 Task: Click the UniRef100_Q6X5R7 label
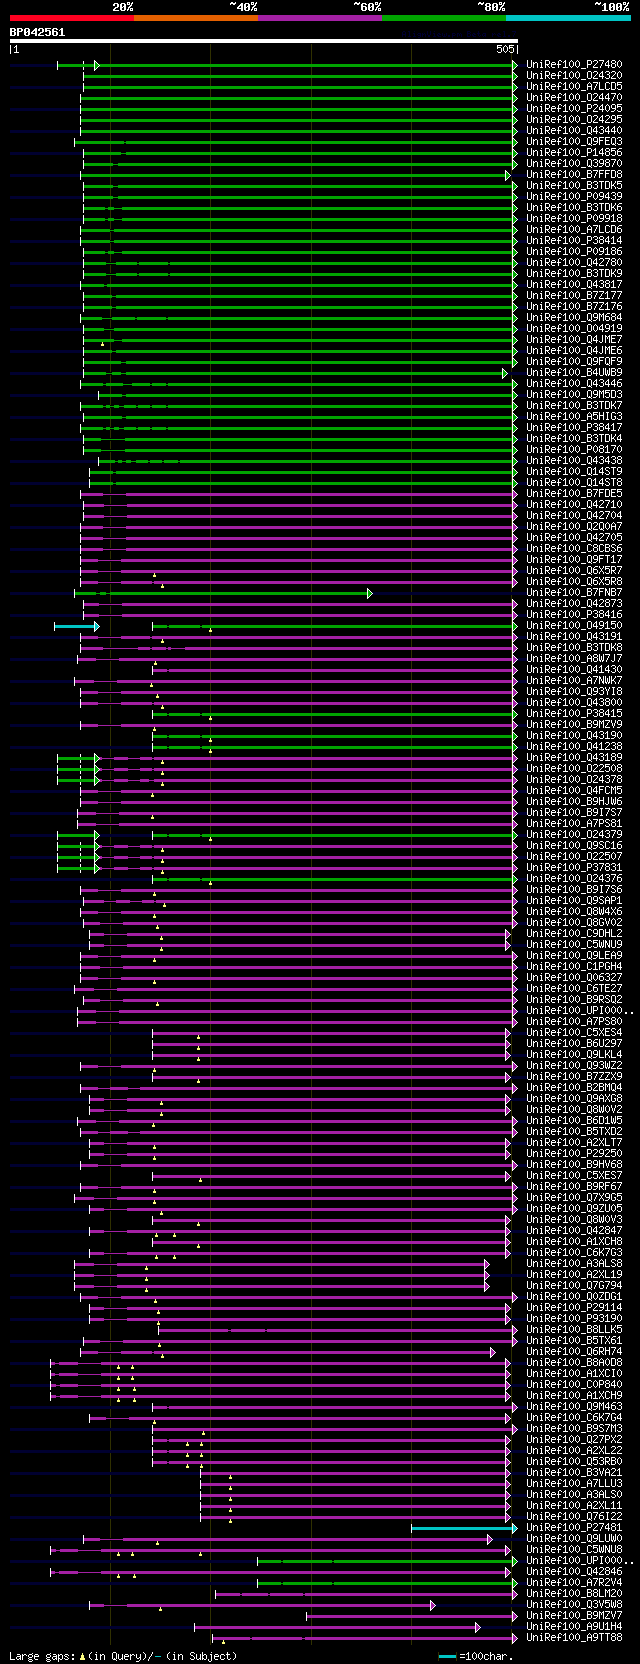coord(574,571)
